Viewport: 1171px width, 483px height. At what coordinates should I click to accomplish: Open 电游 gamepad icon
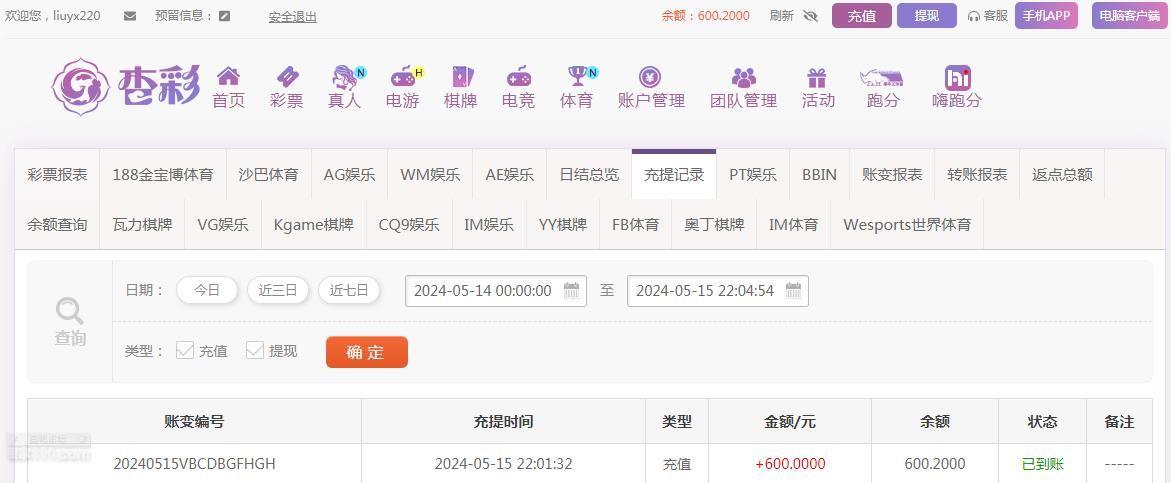coord(403,76)
